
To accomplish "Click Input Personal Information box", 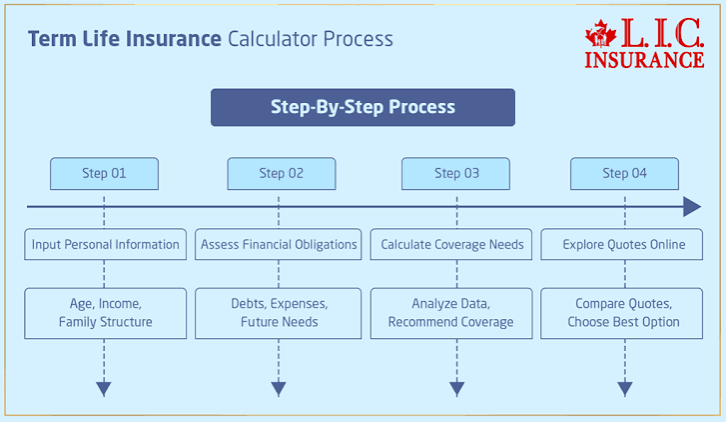I will click(106, 244).
